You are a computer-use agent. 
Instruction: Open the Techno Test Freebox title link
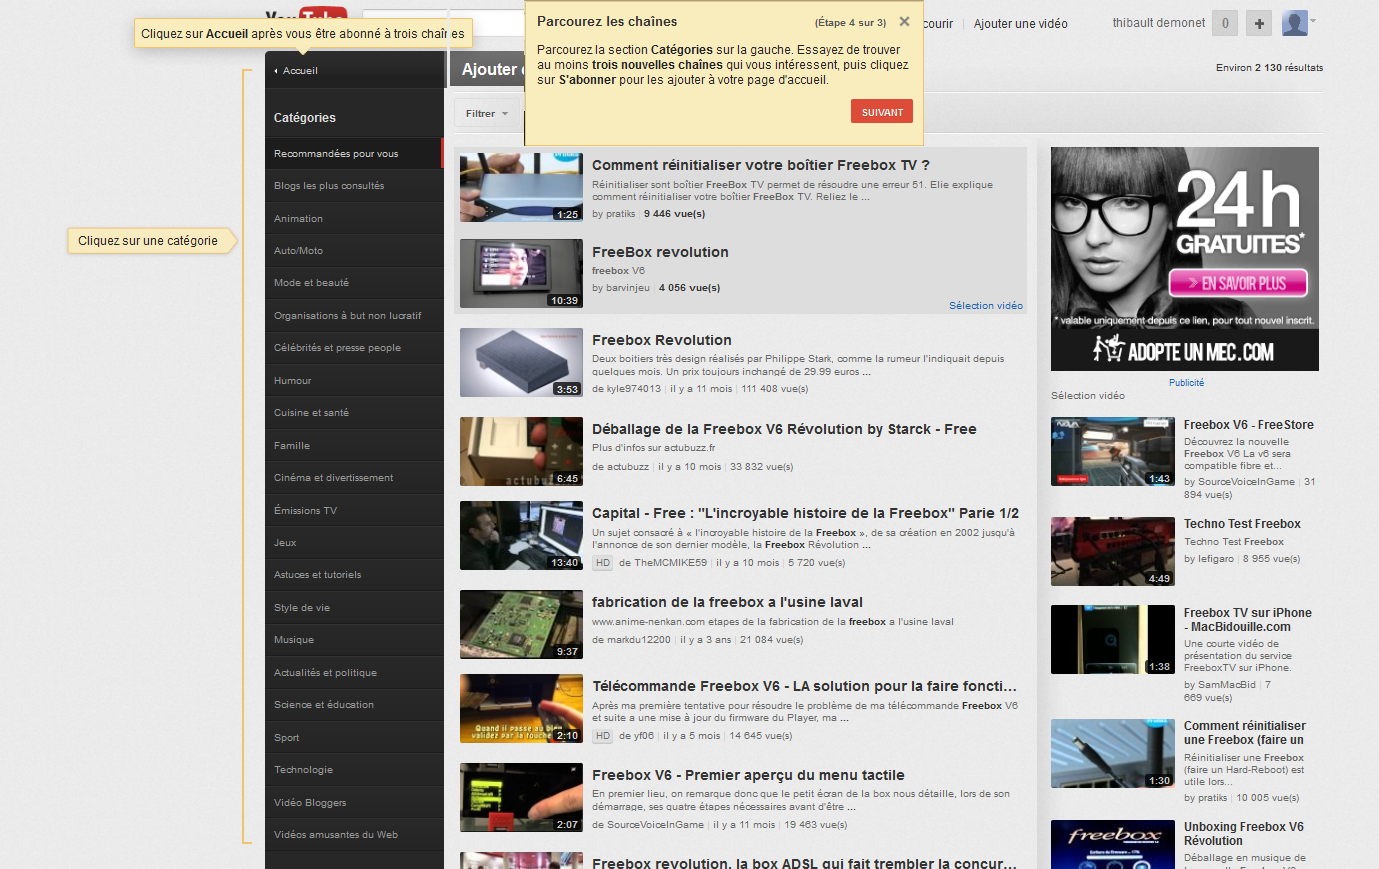tap(1242, 524)
